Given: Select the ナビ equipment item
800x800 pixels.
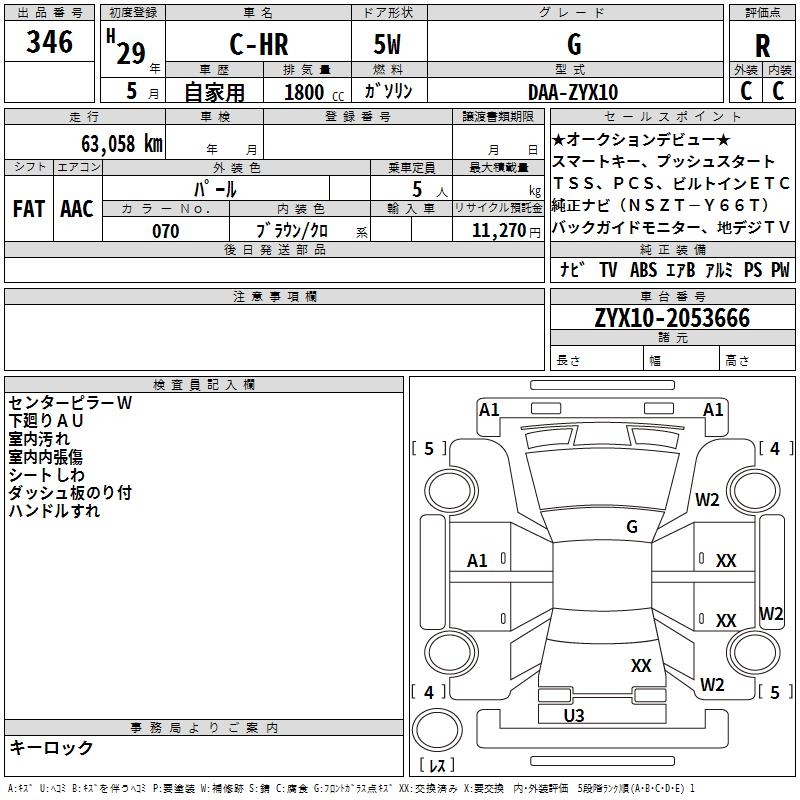Looking at the screenshot, I should 572,269.
